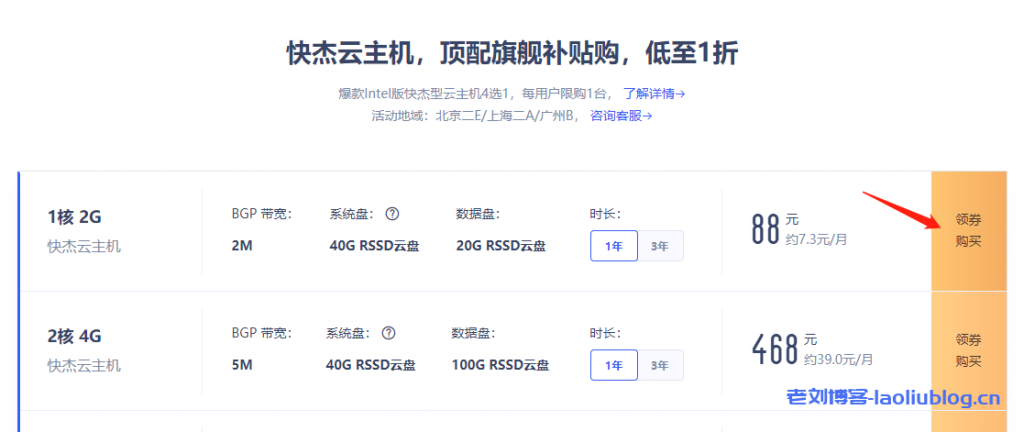Click the help icon beside 系统盘 in 2核 4G row
Viewport: 1024px width, 432px height.
click(389, 333)
